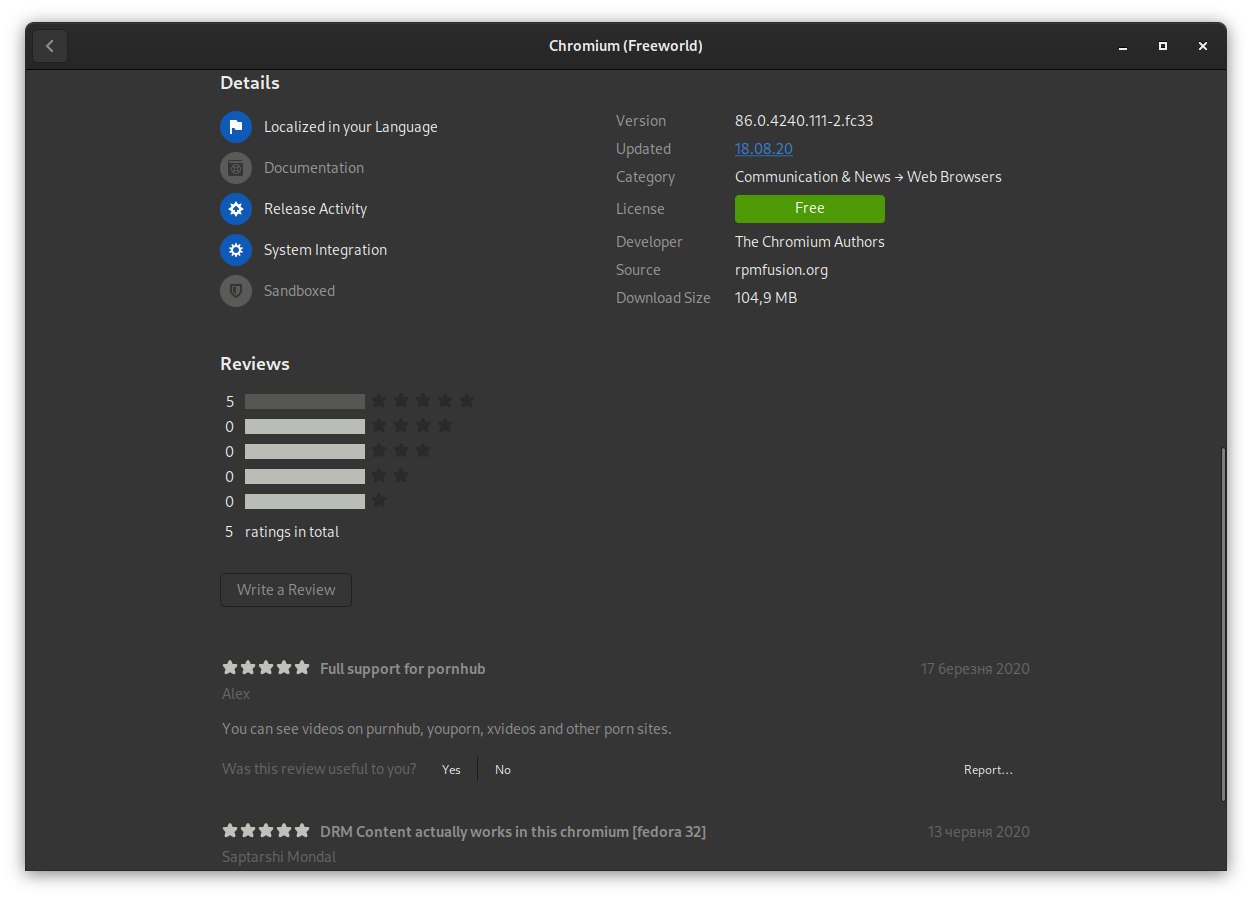The width and height of the screenshot is (1252, 899).
Task: Click the 104,9 MB download size value
Action: click(766, 298)
